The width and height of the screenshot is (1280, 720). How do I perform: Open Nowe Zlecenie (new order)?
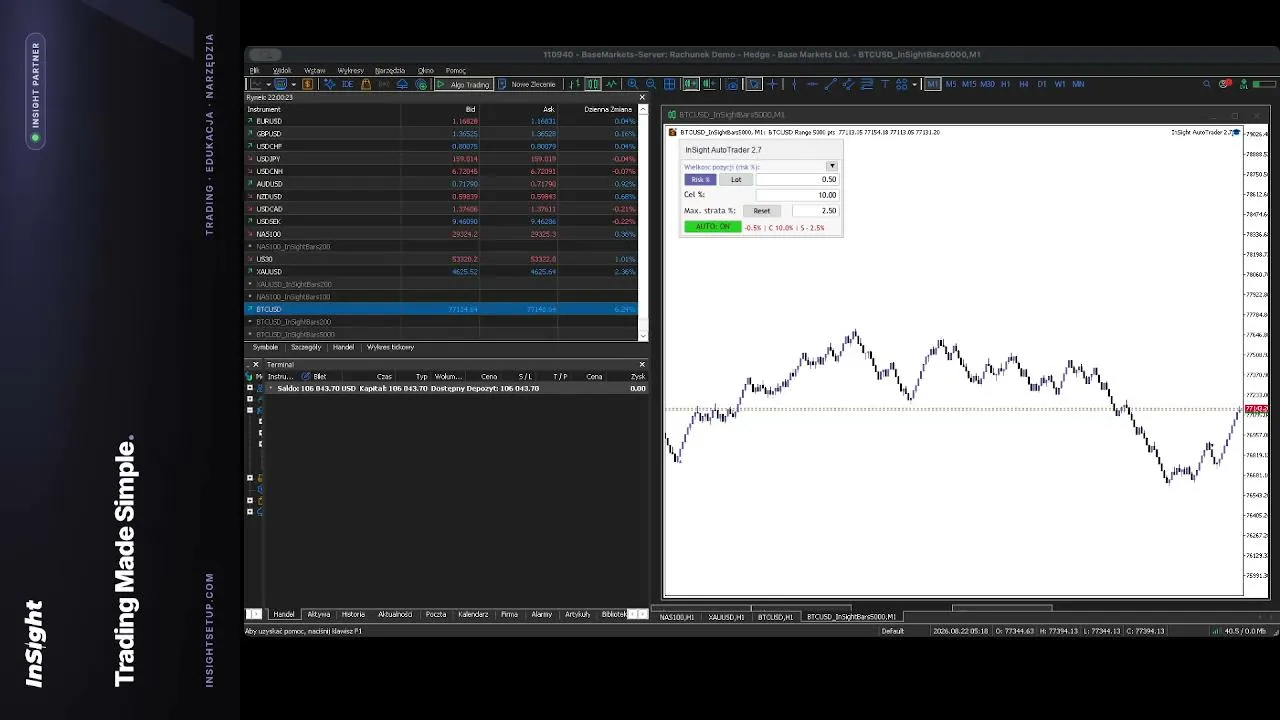[526, 84]
